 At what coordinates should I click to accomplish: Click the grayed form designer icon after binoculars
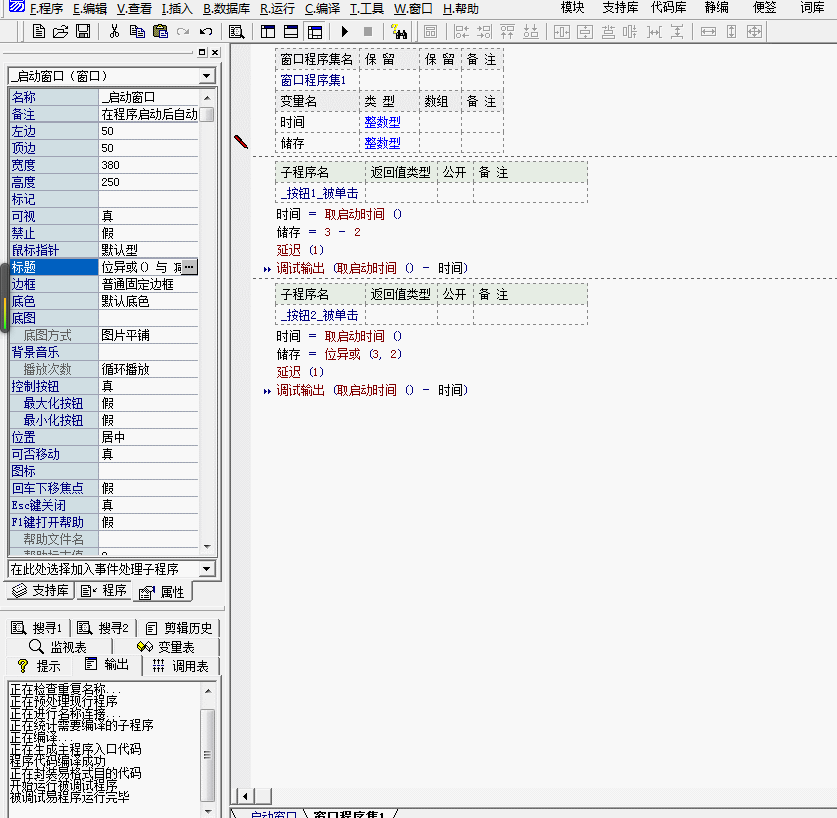click(x=430, y=32)
